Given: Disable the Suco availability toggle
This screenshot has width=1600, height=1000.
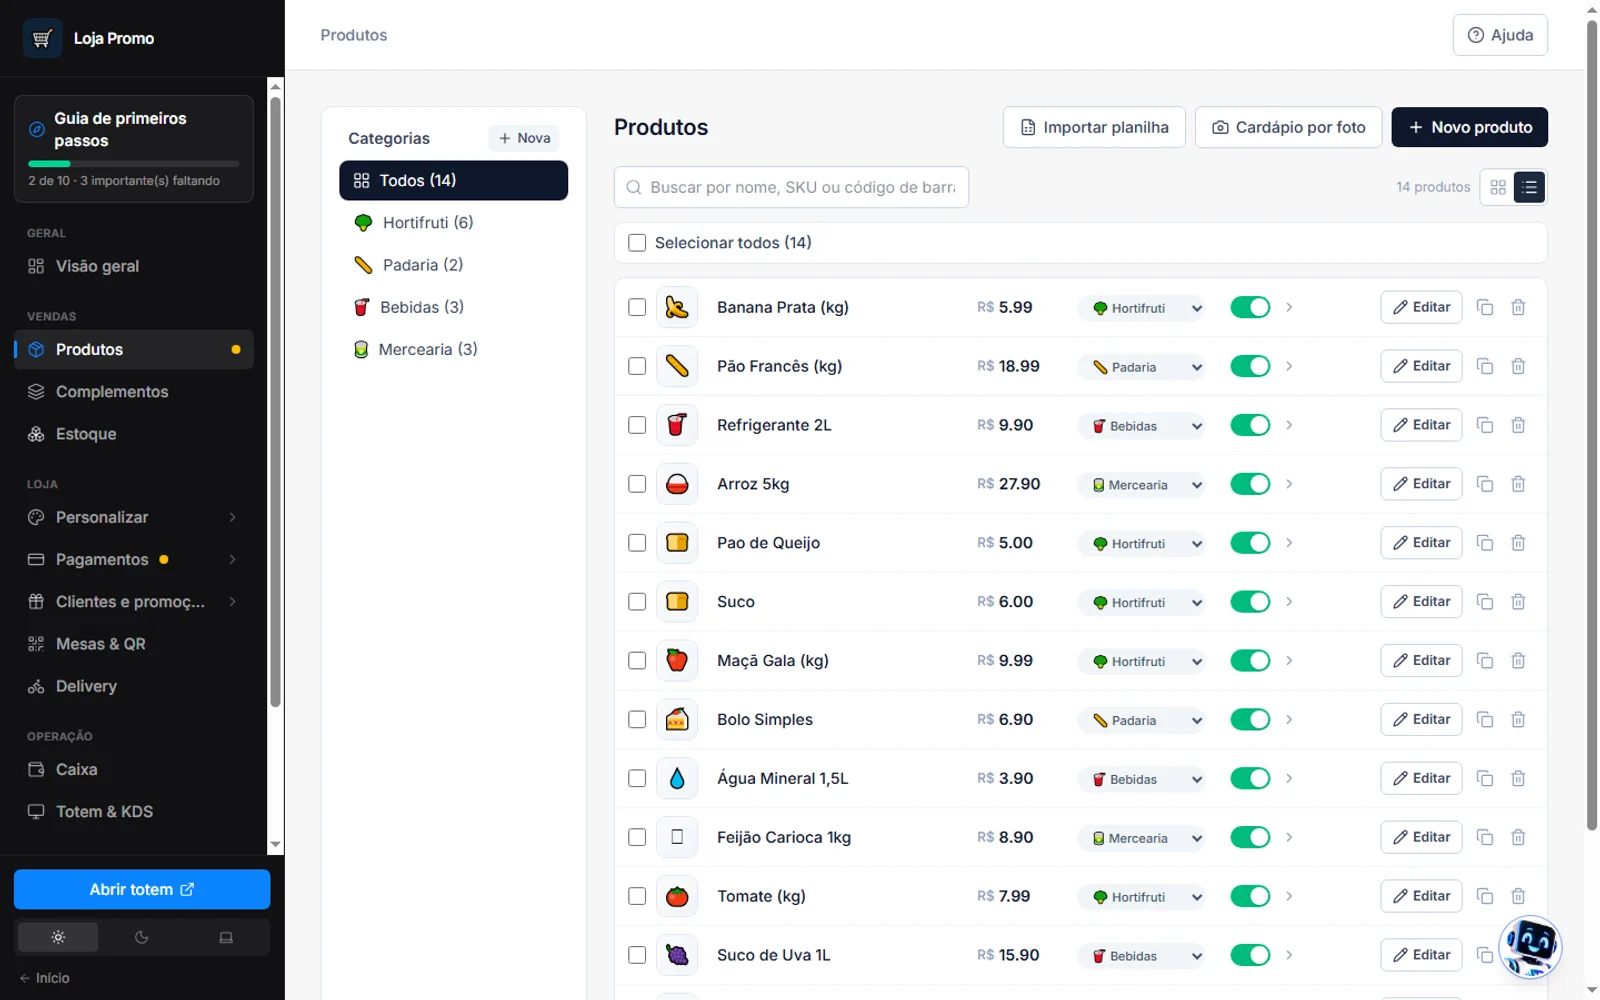Looking at the screenshot, I should pos(1250,602).
